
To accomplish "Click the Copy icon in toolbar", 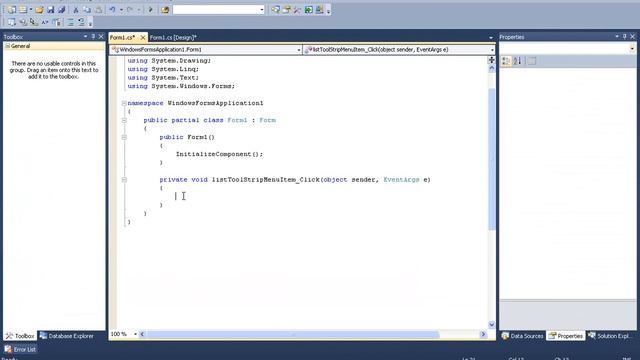I will coord(87,9).
